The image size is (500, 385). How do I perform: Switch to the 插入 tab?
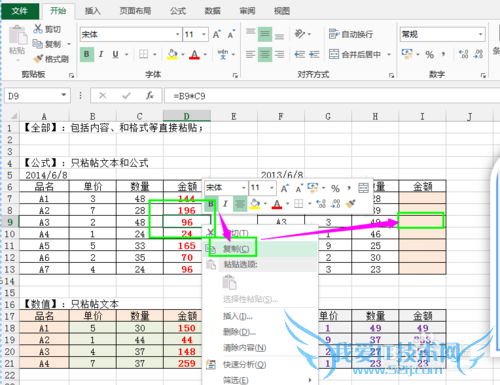pos(92,11)
